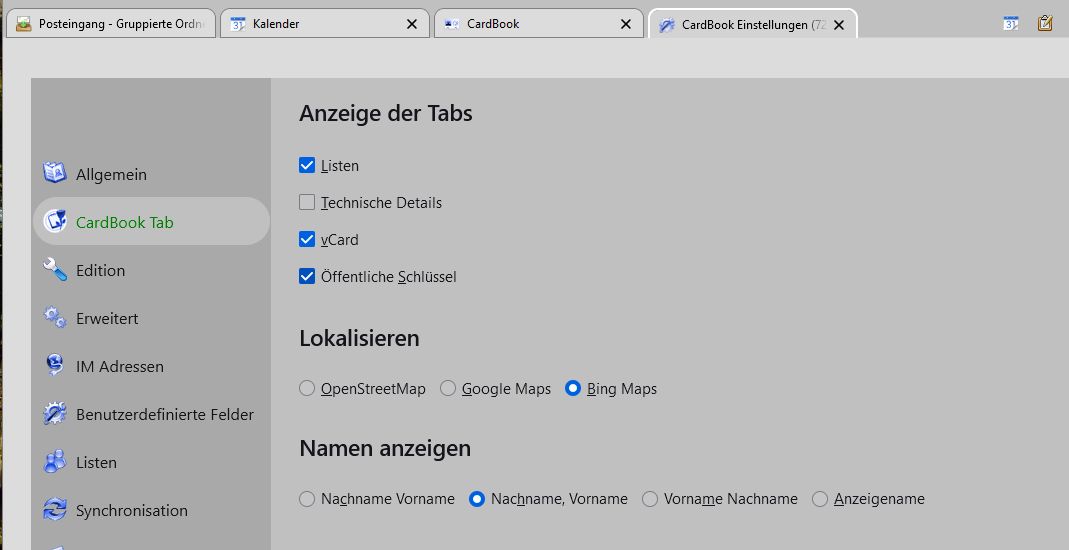The height and width of the screenshot is (550, 1069).
Task: Select Vorname Nachname name display
Action: 650,499
